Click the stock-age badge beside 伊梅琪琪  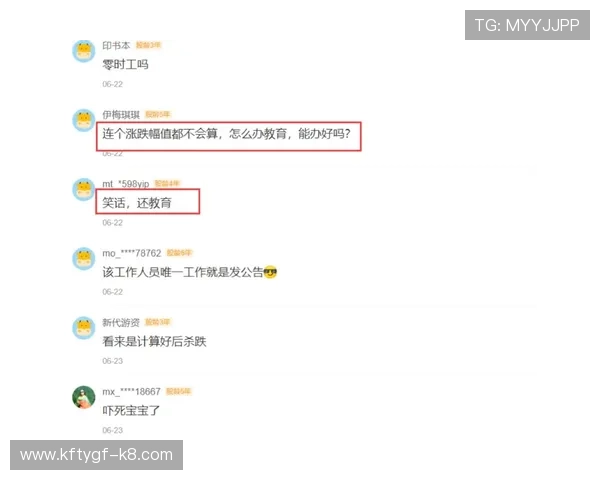(158, 114)
